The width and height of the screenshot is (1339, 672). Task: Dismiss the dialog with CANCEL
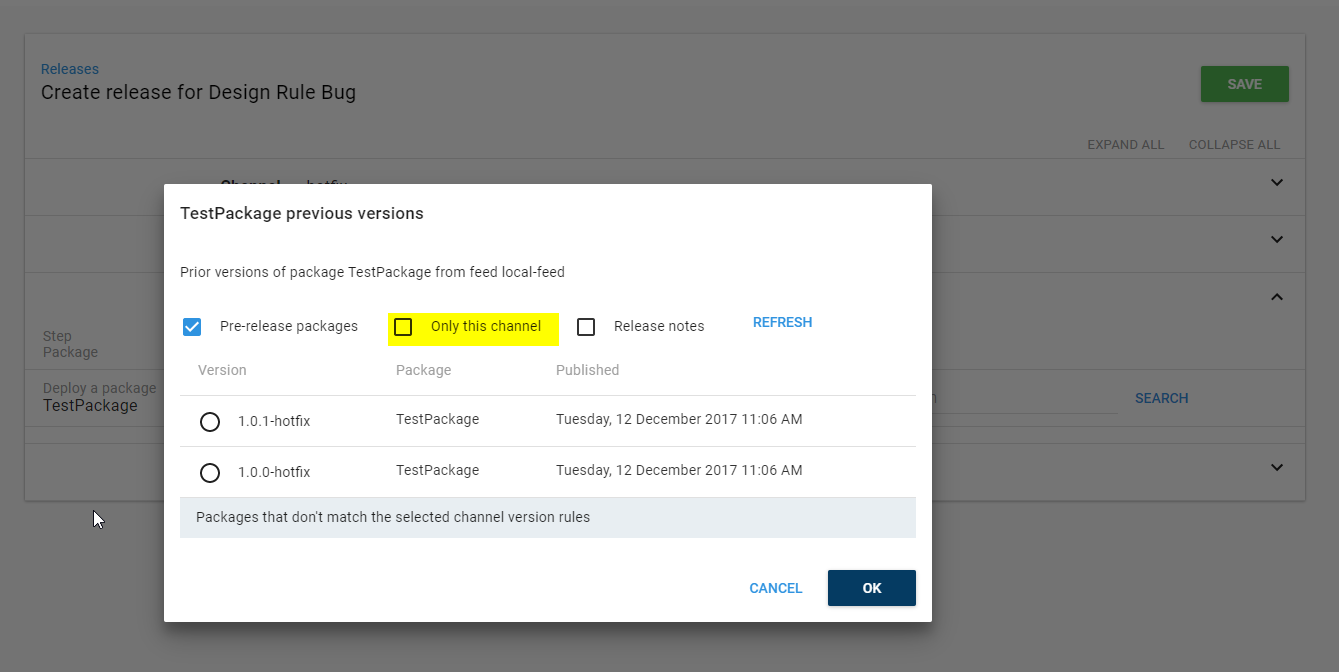pyautogui.click(x=775, y=588)
